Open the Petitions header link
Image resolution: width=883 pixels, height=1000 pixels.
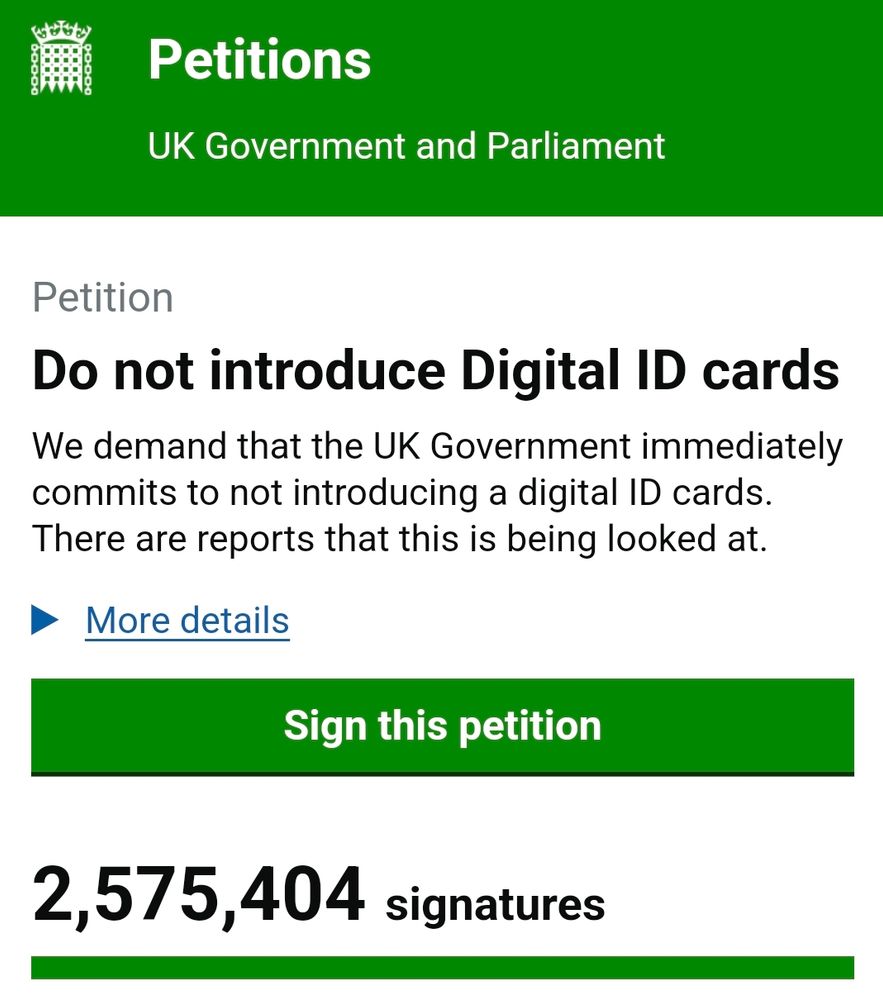[260, 60]
